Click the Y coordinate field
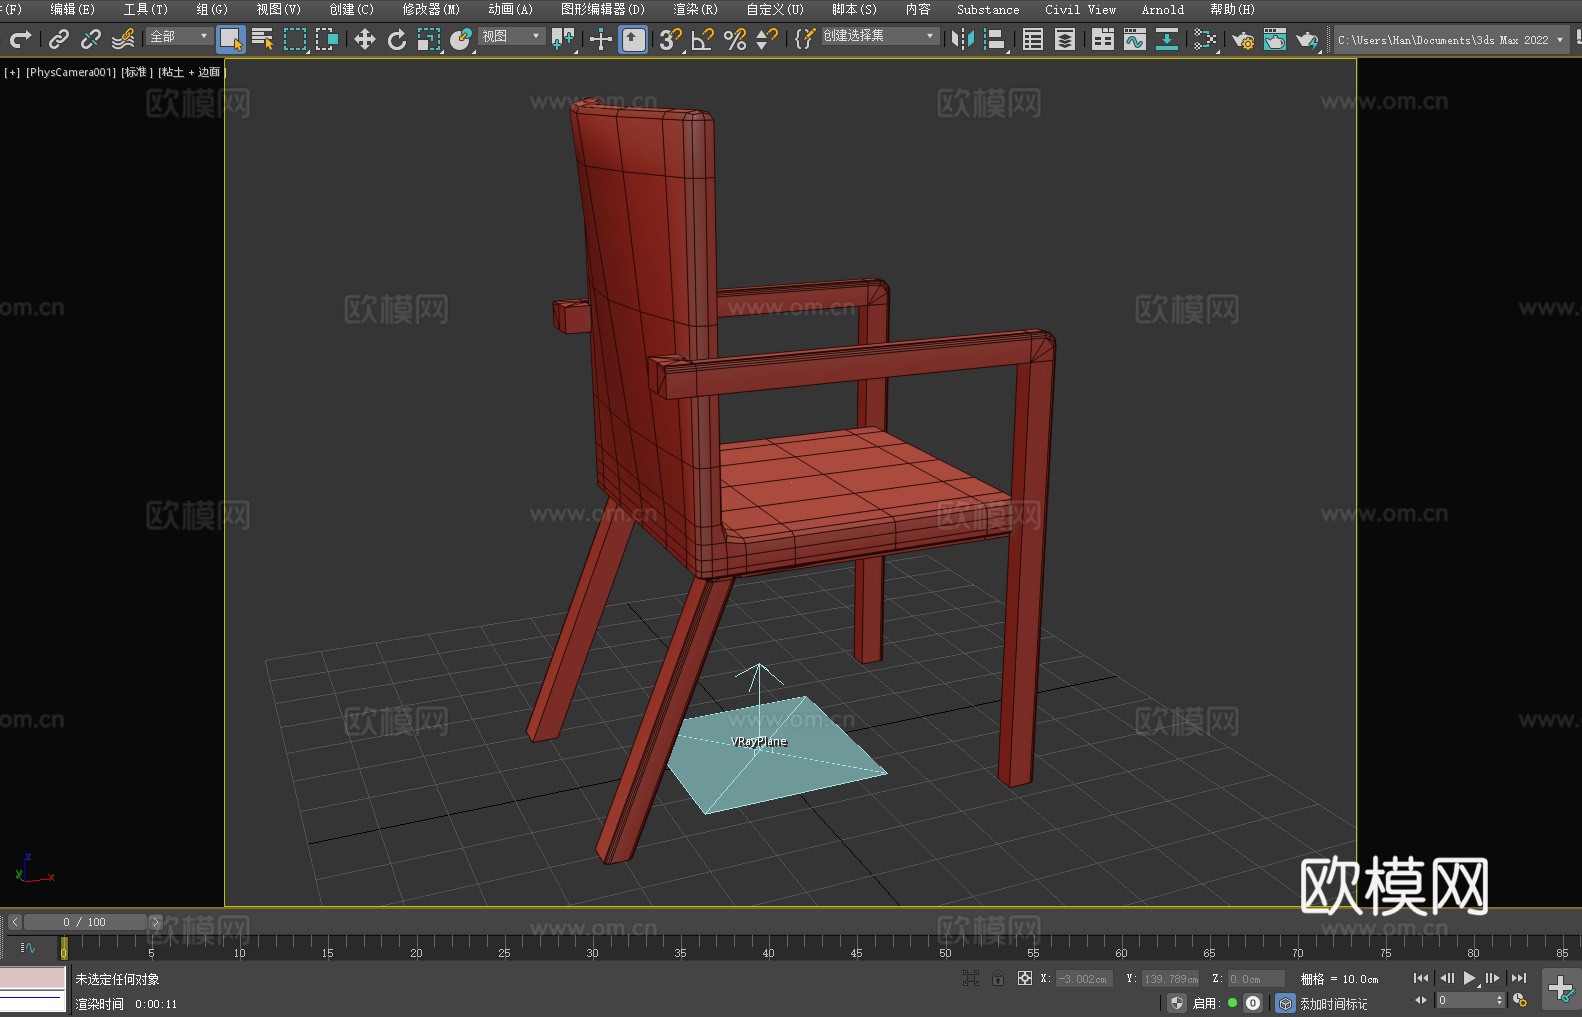 (x=1170, y=979)
